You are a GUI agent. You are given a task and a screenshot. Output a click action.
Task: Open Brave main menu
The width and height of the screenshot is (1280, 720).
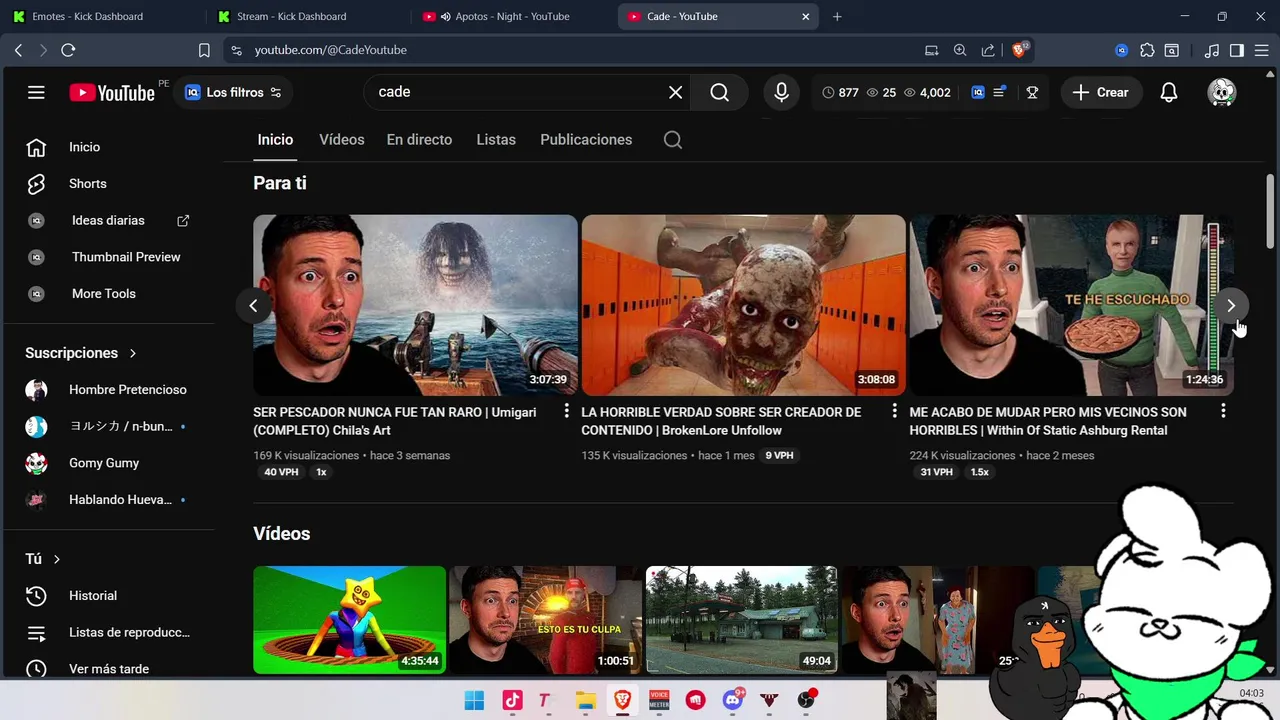[1262, 50]
